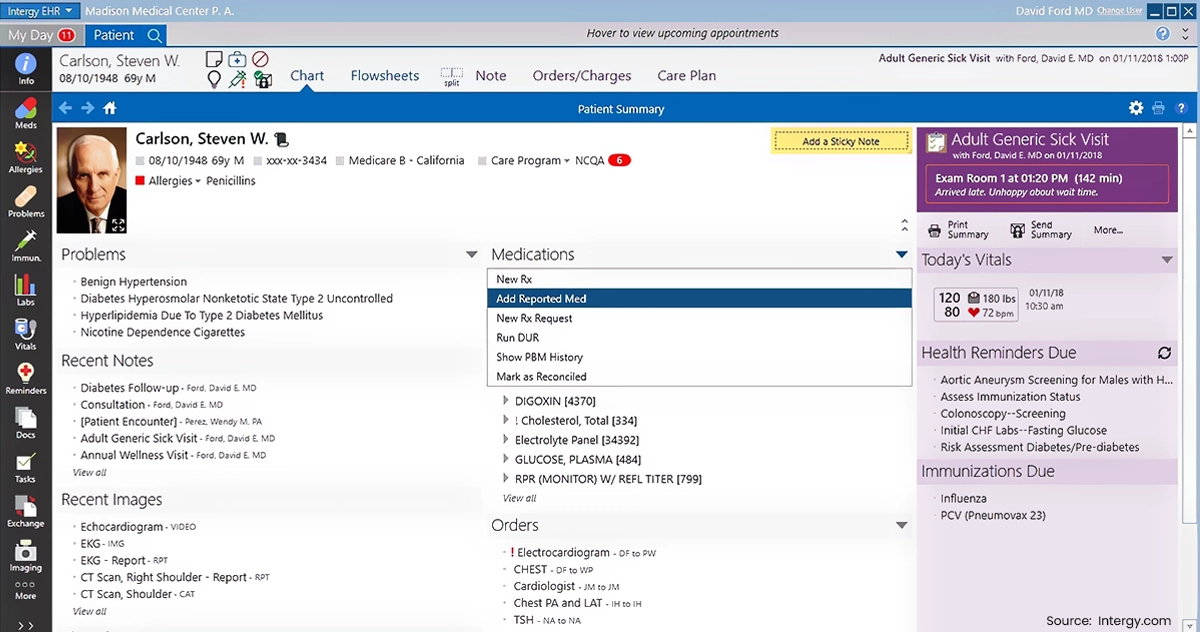This screenshot has width=1200, height=632.
Task: Click the red prohibited circle icon
Action: [x=260, y=59]
